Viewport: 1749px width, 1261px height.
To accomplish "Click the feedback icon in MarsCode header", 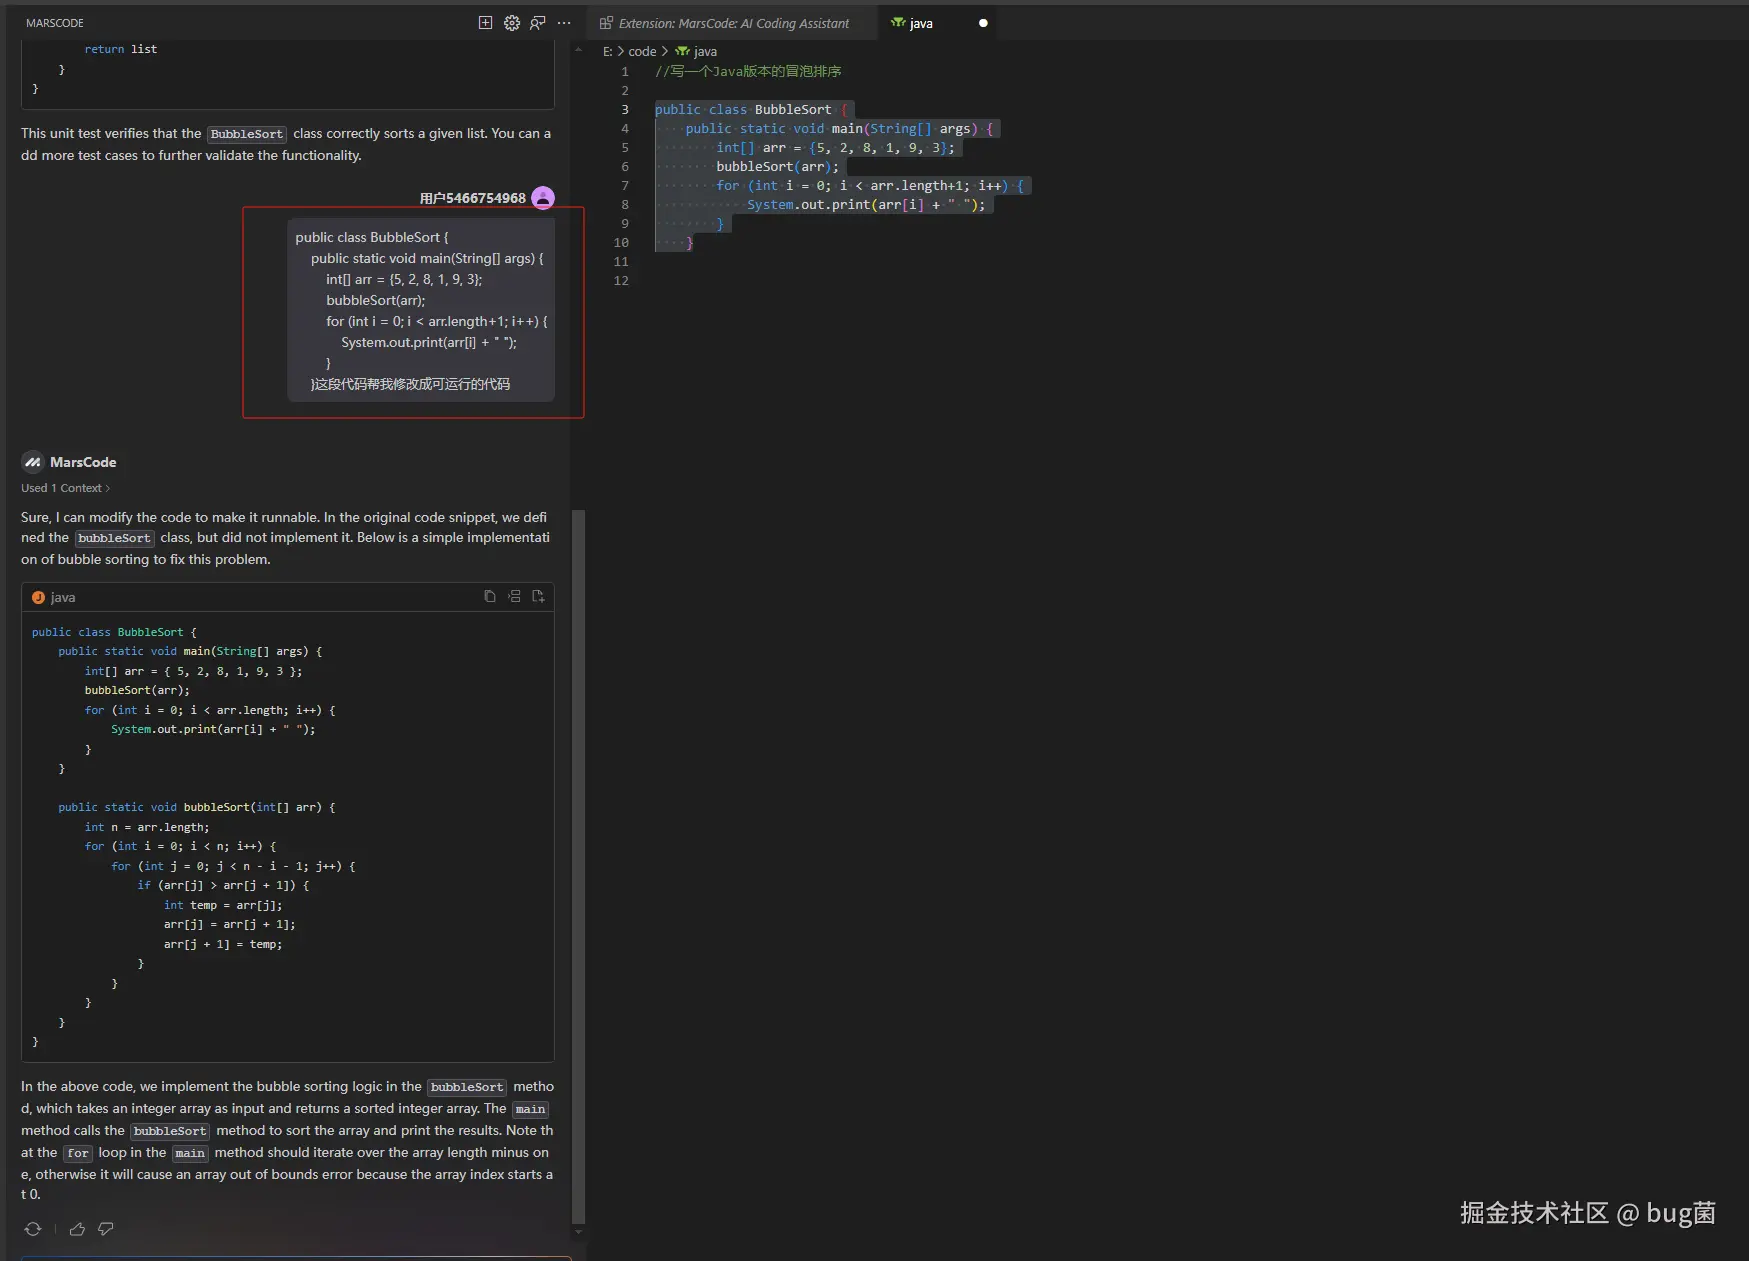I will [x=538, y=23].
